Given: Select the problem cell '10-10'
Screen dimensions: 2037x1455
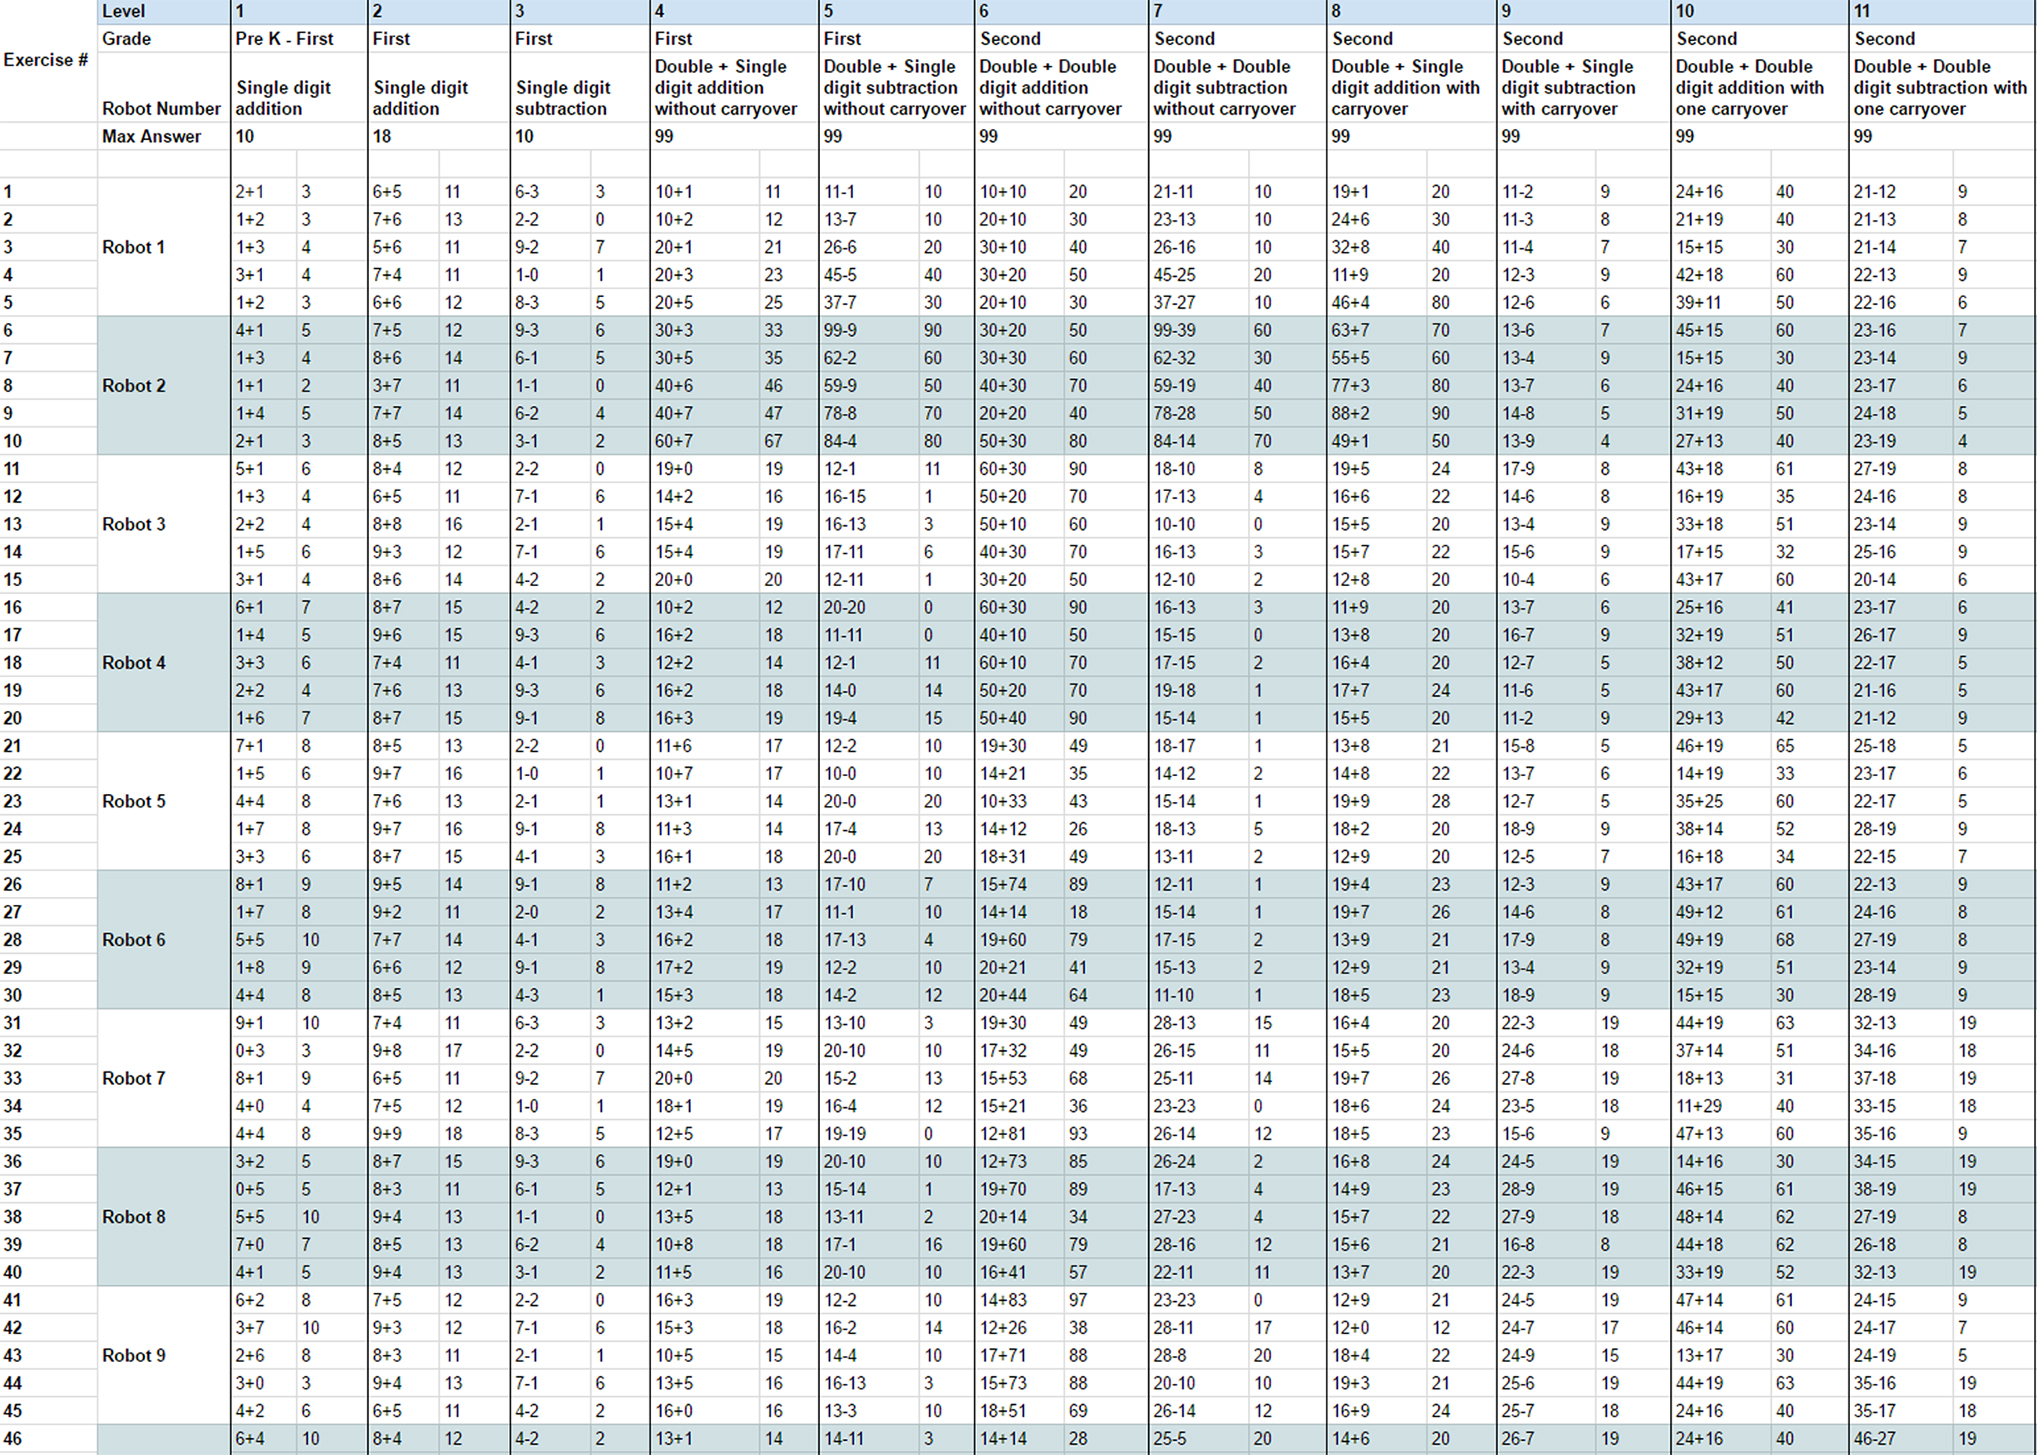Looking at the screenshot, I should pyautogui.click(x=1198, y=524).
